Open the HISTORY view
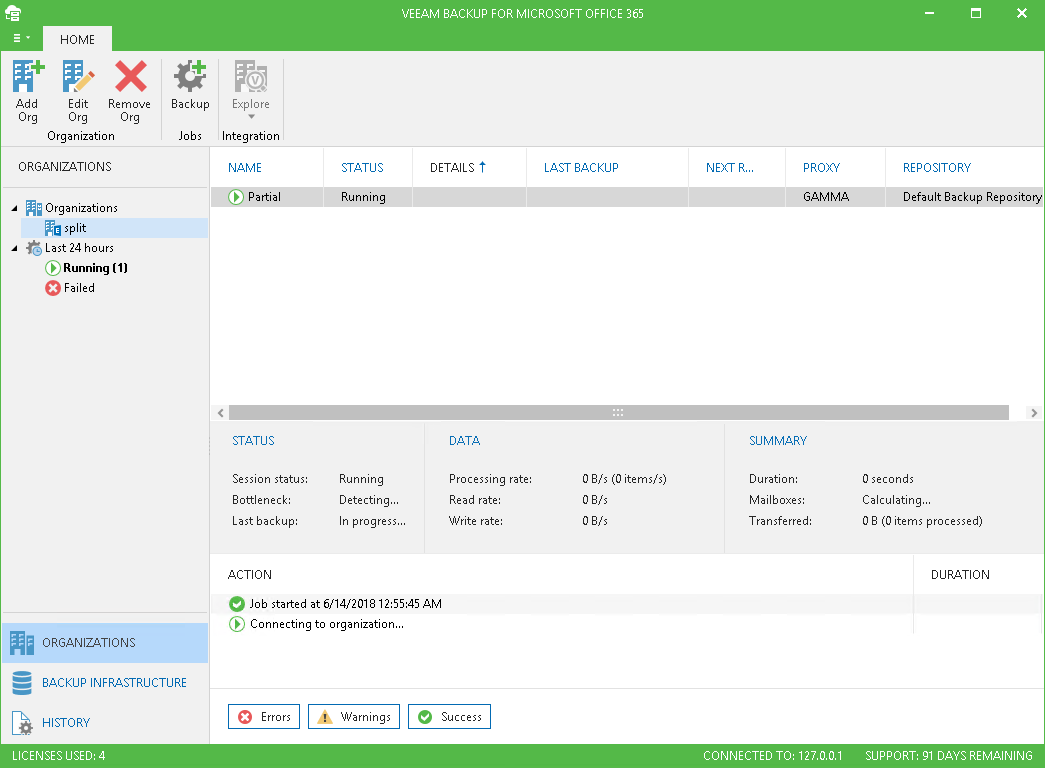The width and height of the screenshot is (1045, 768). [105, 723]
